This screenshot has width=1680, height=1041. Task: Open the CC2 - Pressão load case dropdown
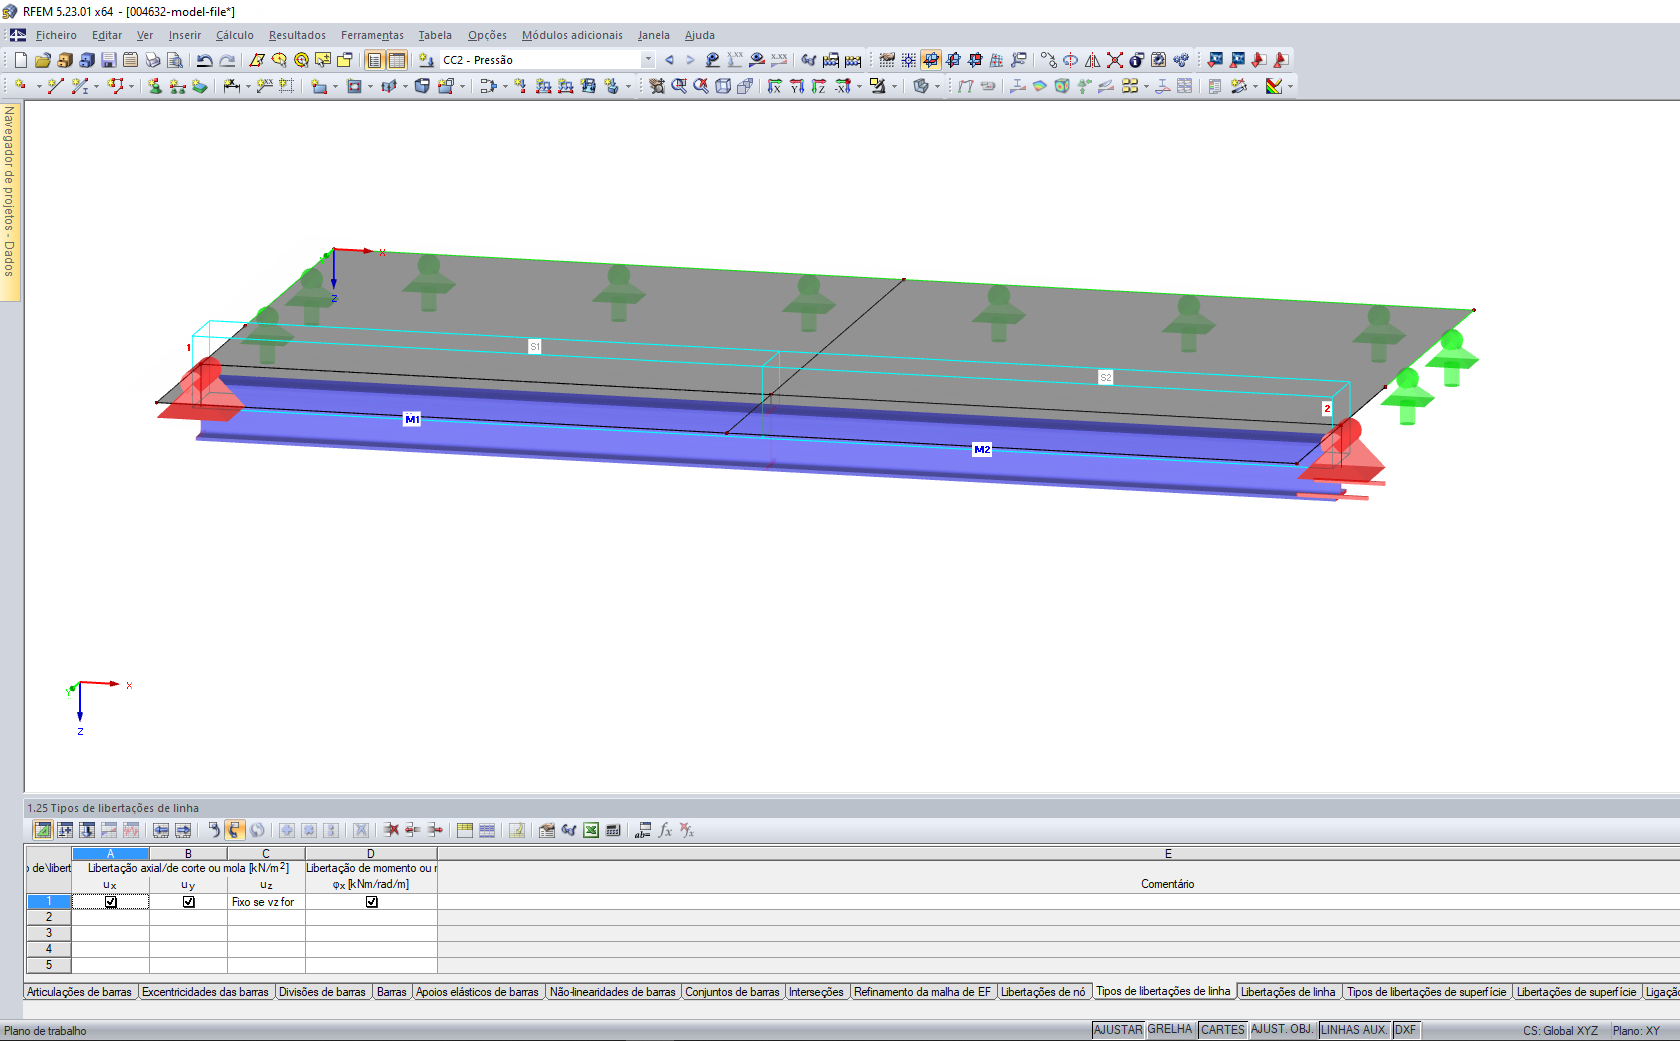pos(648,60)
